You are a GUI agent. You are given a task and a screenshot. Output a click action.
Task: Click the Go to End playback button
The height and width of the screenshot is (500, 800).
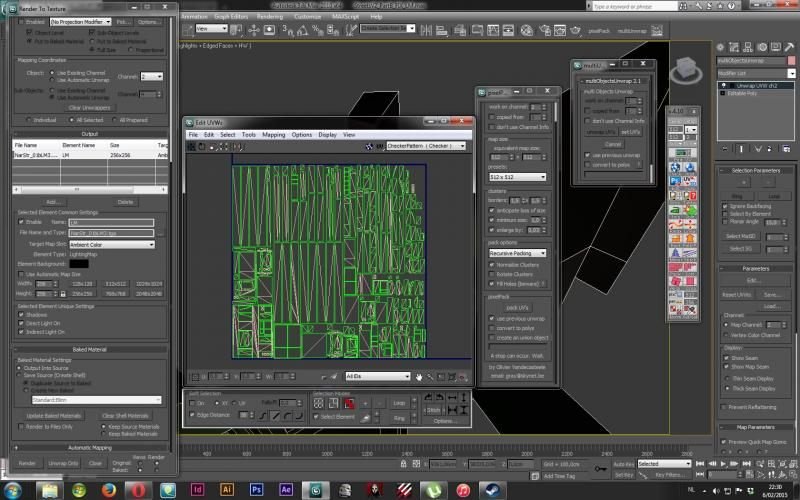click(746, 463)
